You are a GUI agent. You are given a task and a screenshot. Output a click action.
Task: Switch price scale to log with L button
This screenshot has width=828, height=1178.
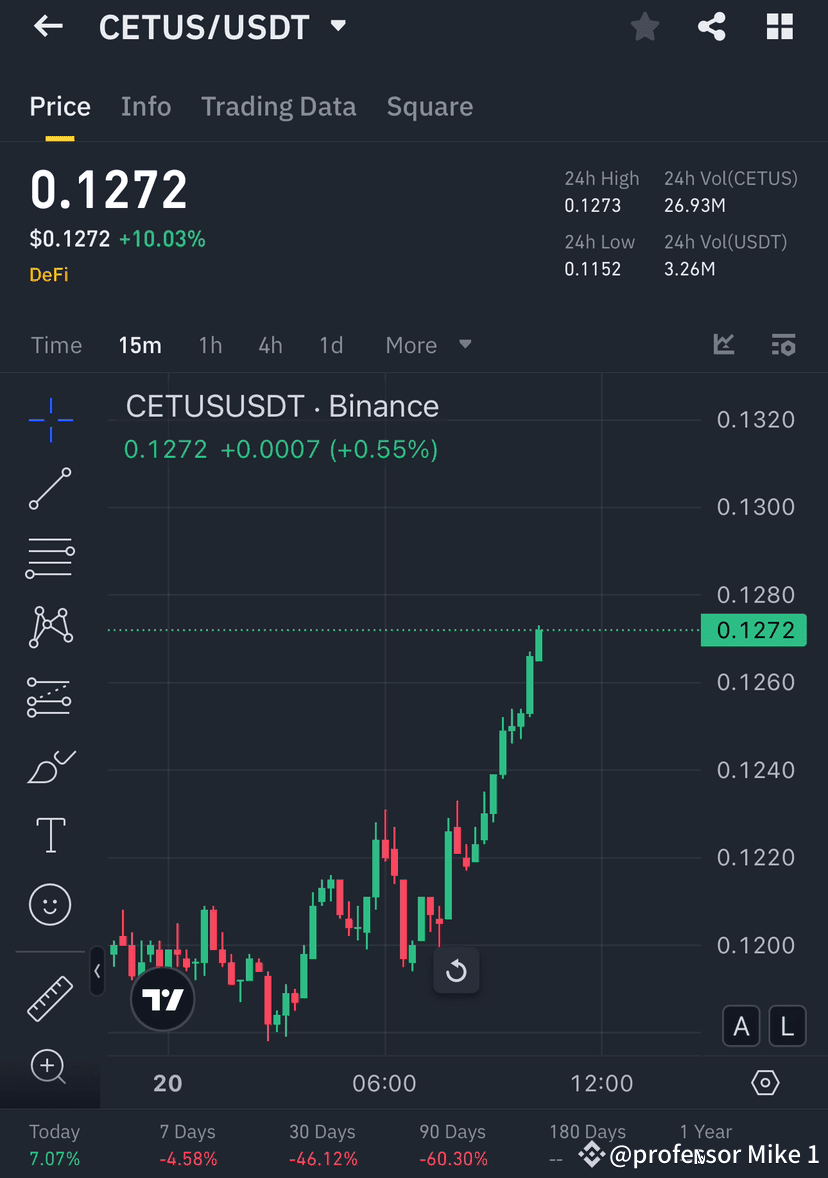click(787, 1025)
